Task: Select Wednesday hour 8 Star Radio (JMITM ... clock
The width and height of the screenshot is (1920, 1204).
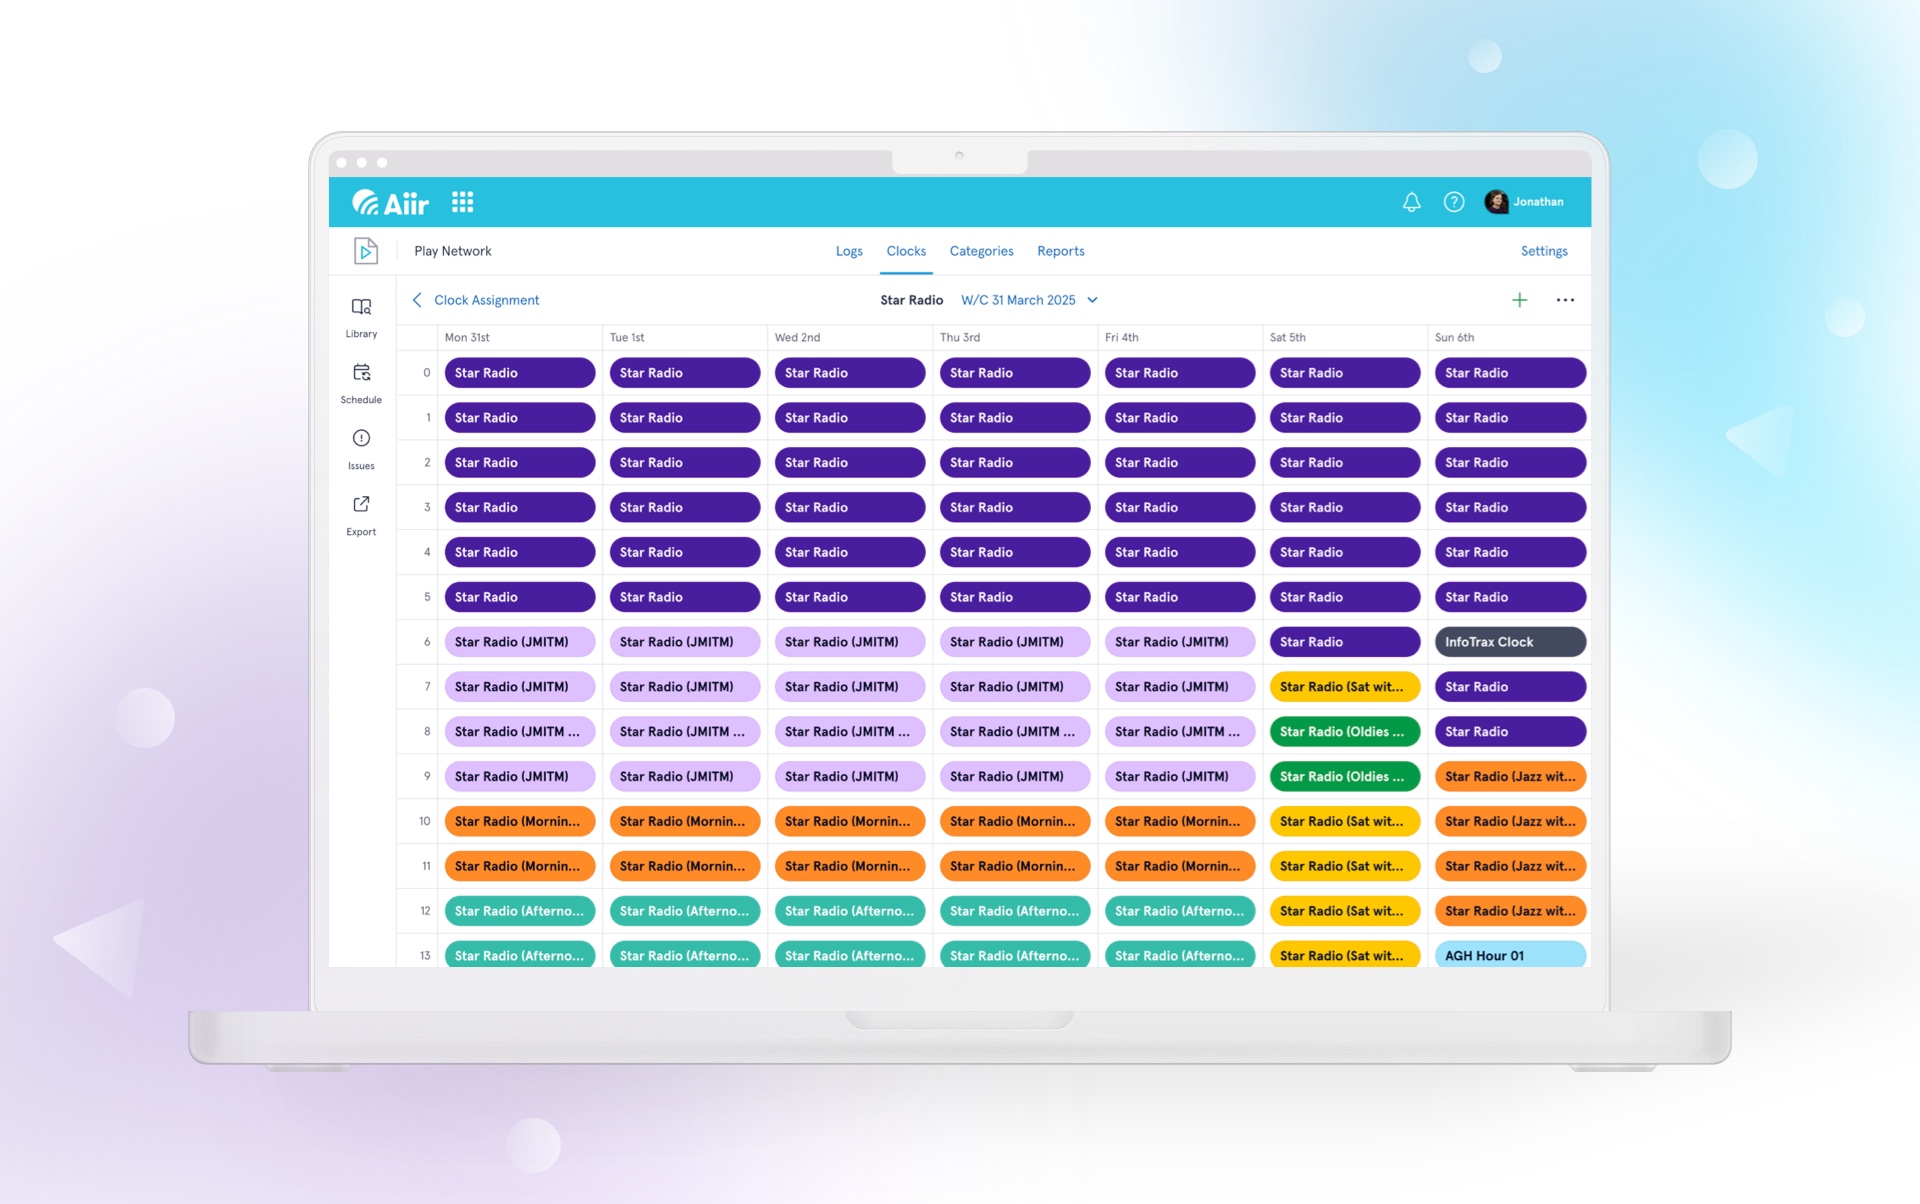Action: [850, 732]
